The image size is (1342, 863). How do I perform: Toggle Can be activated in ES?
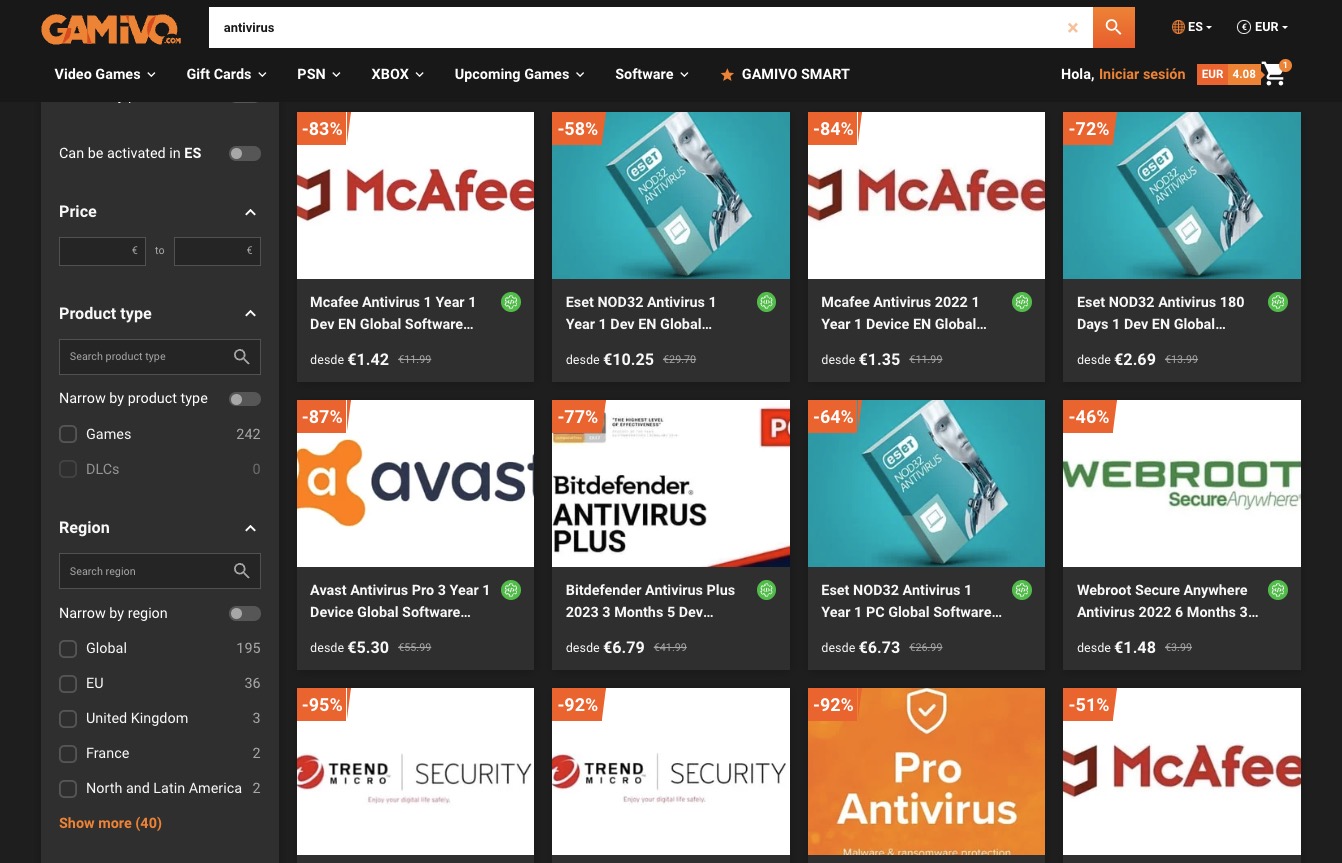245,153
